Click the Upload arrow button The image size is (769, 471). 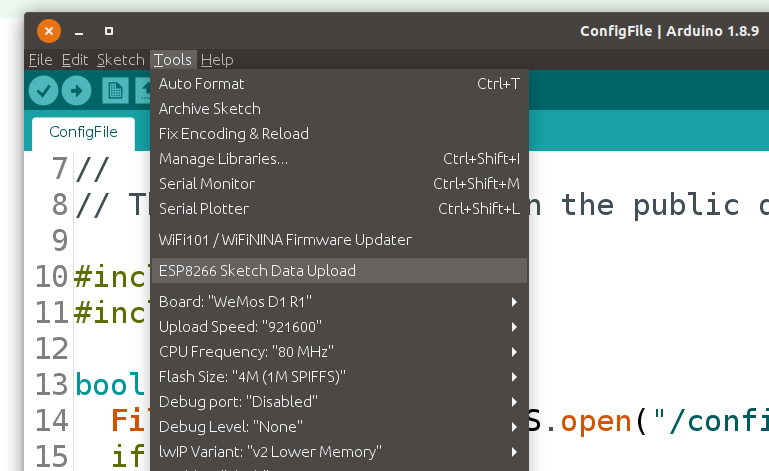pos(76,90)
